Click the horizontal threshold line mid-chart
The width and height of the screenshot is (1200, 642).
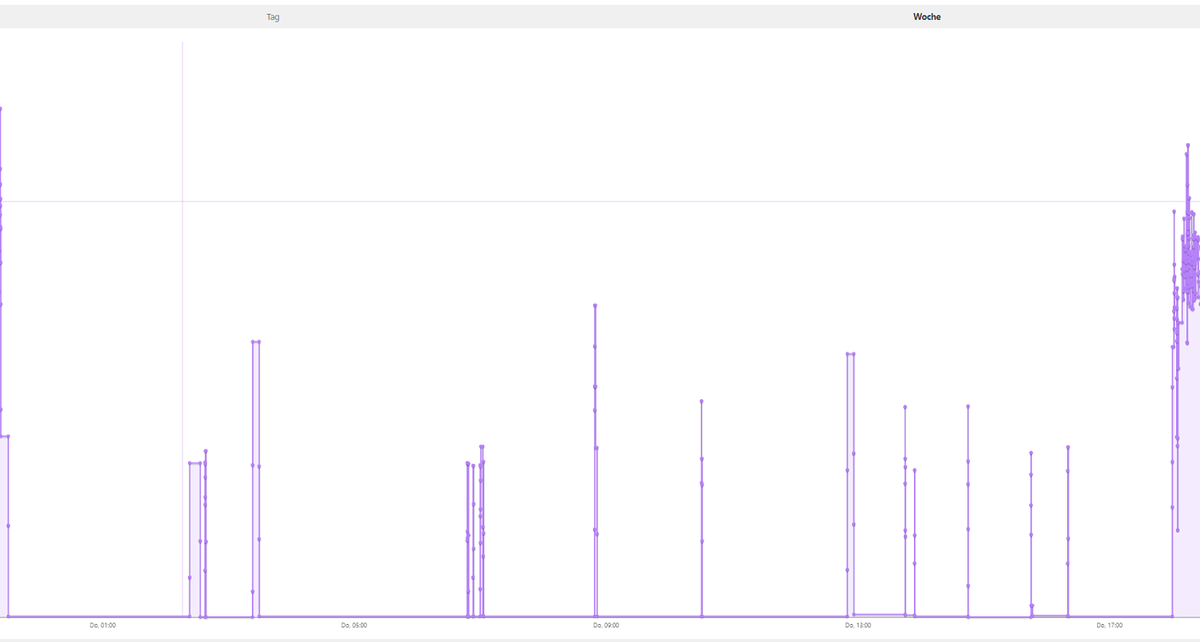tap(600, 201)
